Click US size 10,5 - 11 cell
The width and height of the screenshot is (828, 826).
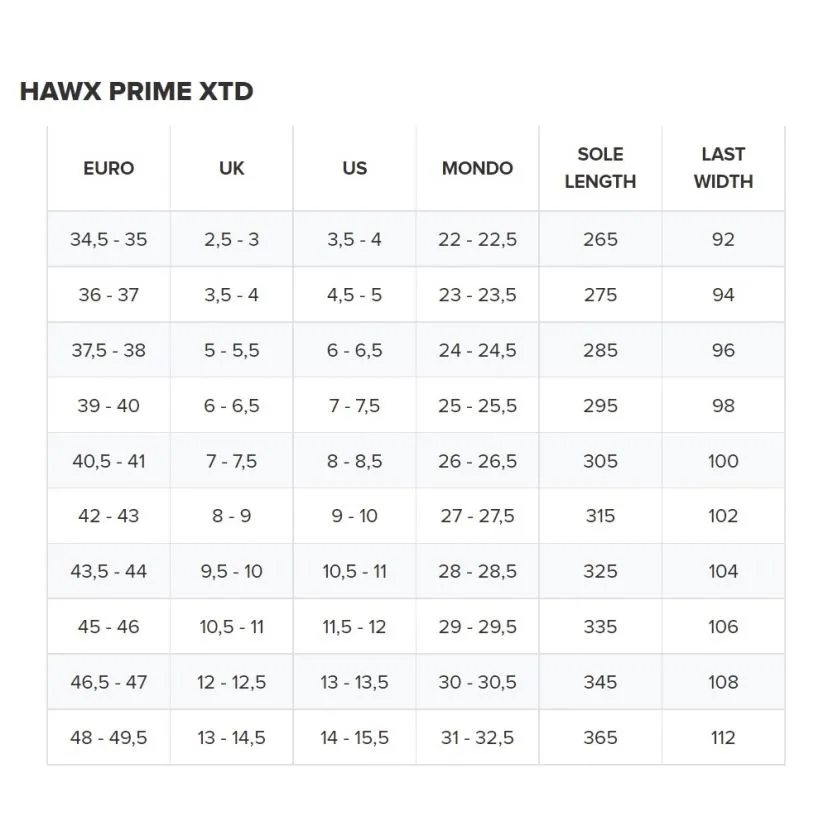pyautogui.click(x=354, y=572)
